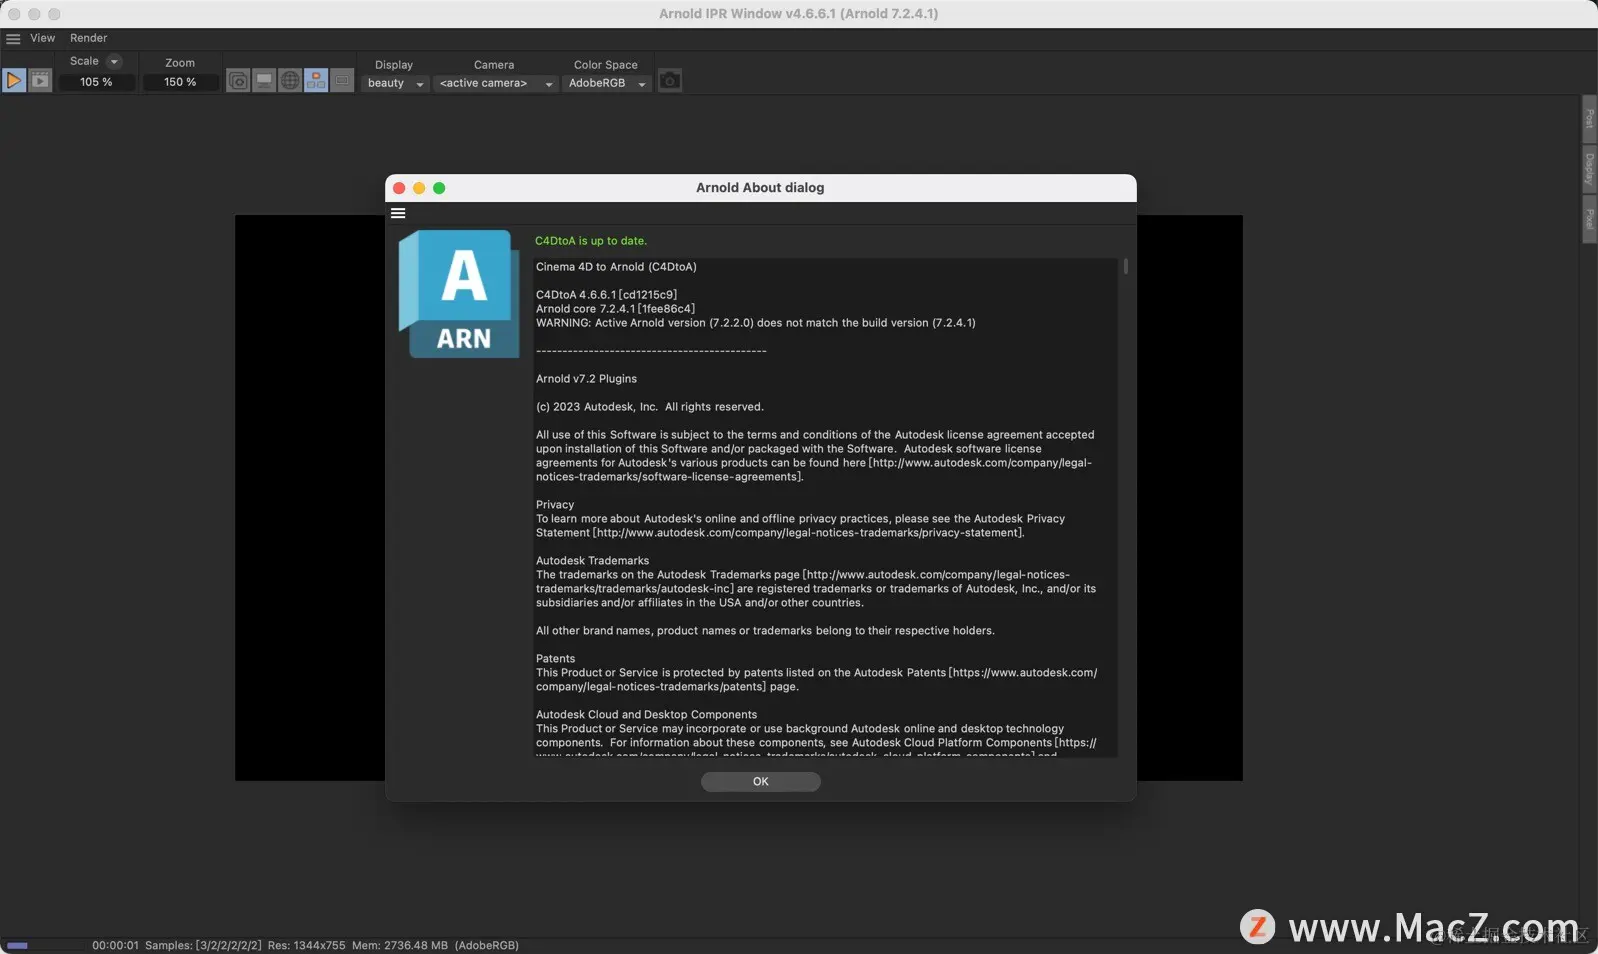1598x954 pixels.
Task: Open the hamburger menu in About dialog
Action: coord(398,213)
